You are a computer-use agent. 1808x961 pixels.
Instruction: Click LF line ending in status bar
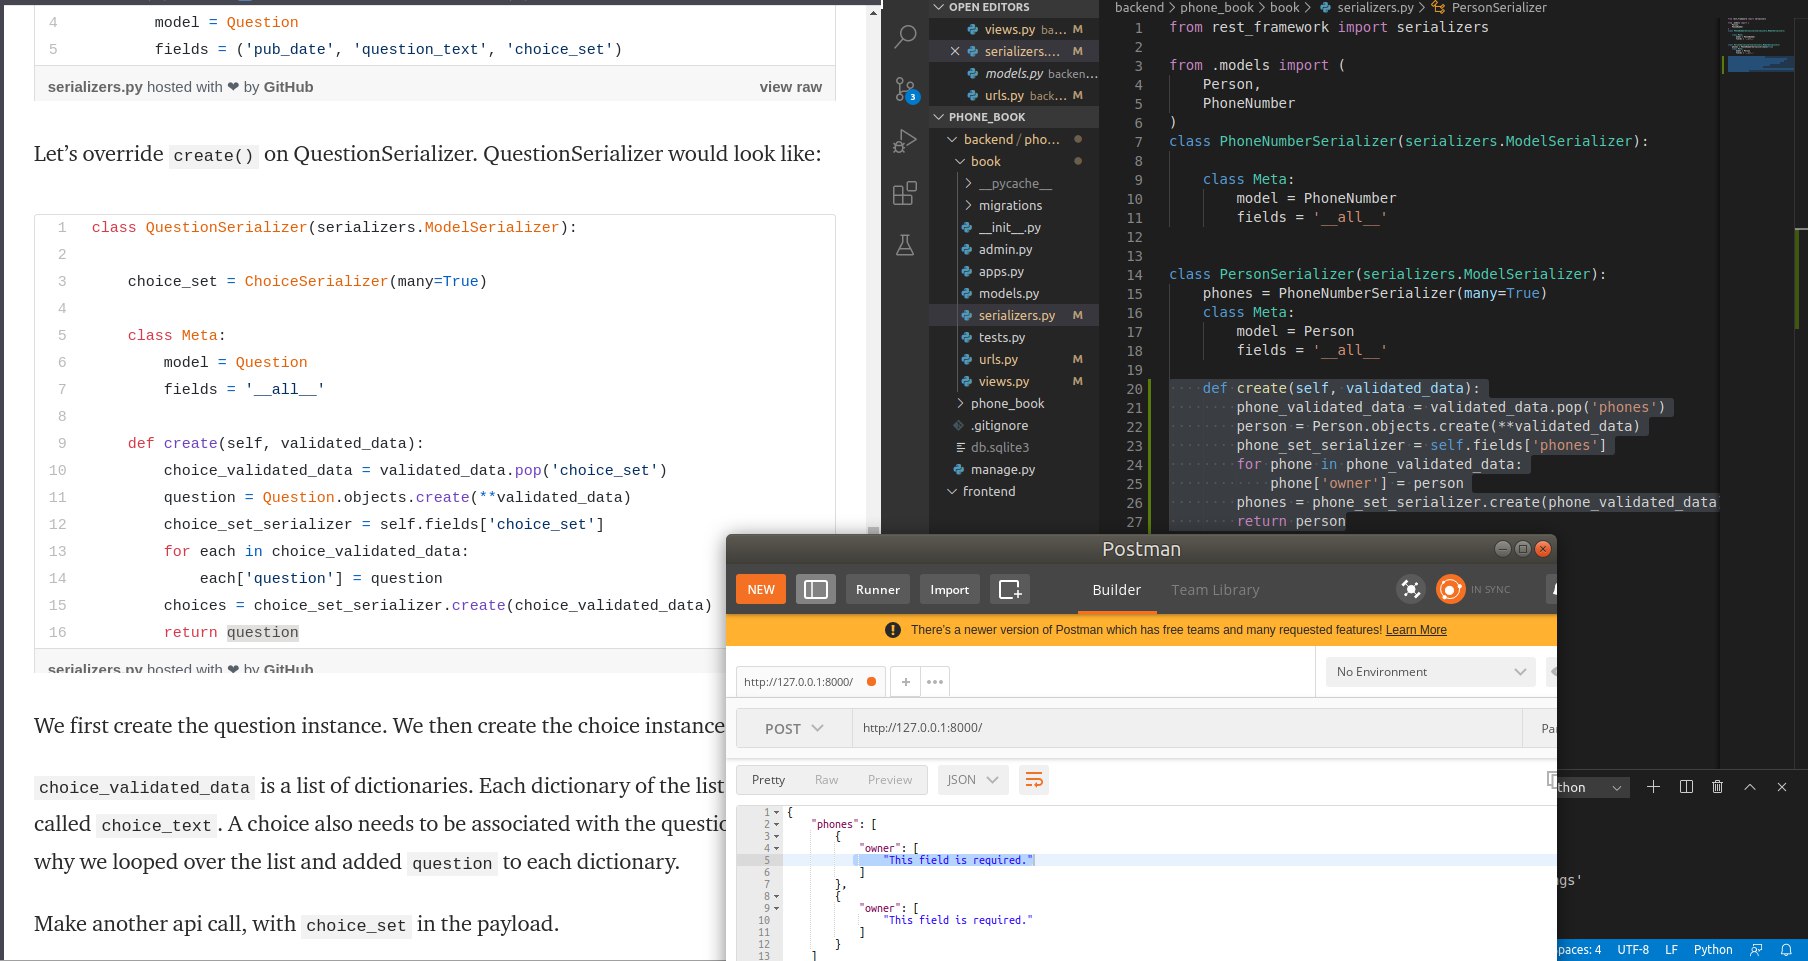pyautogui.click(x=1671, y=950)
